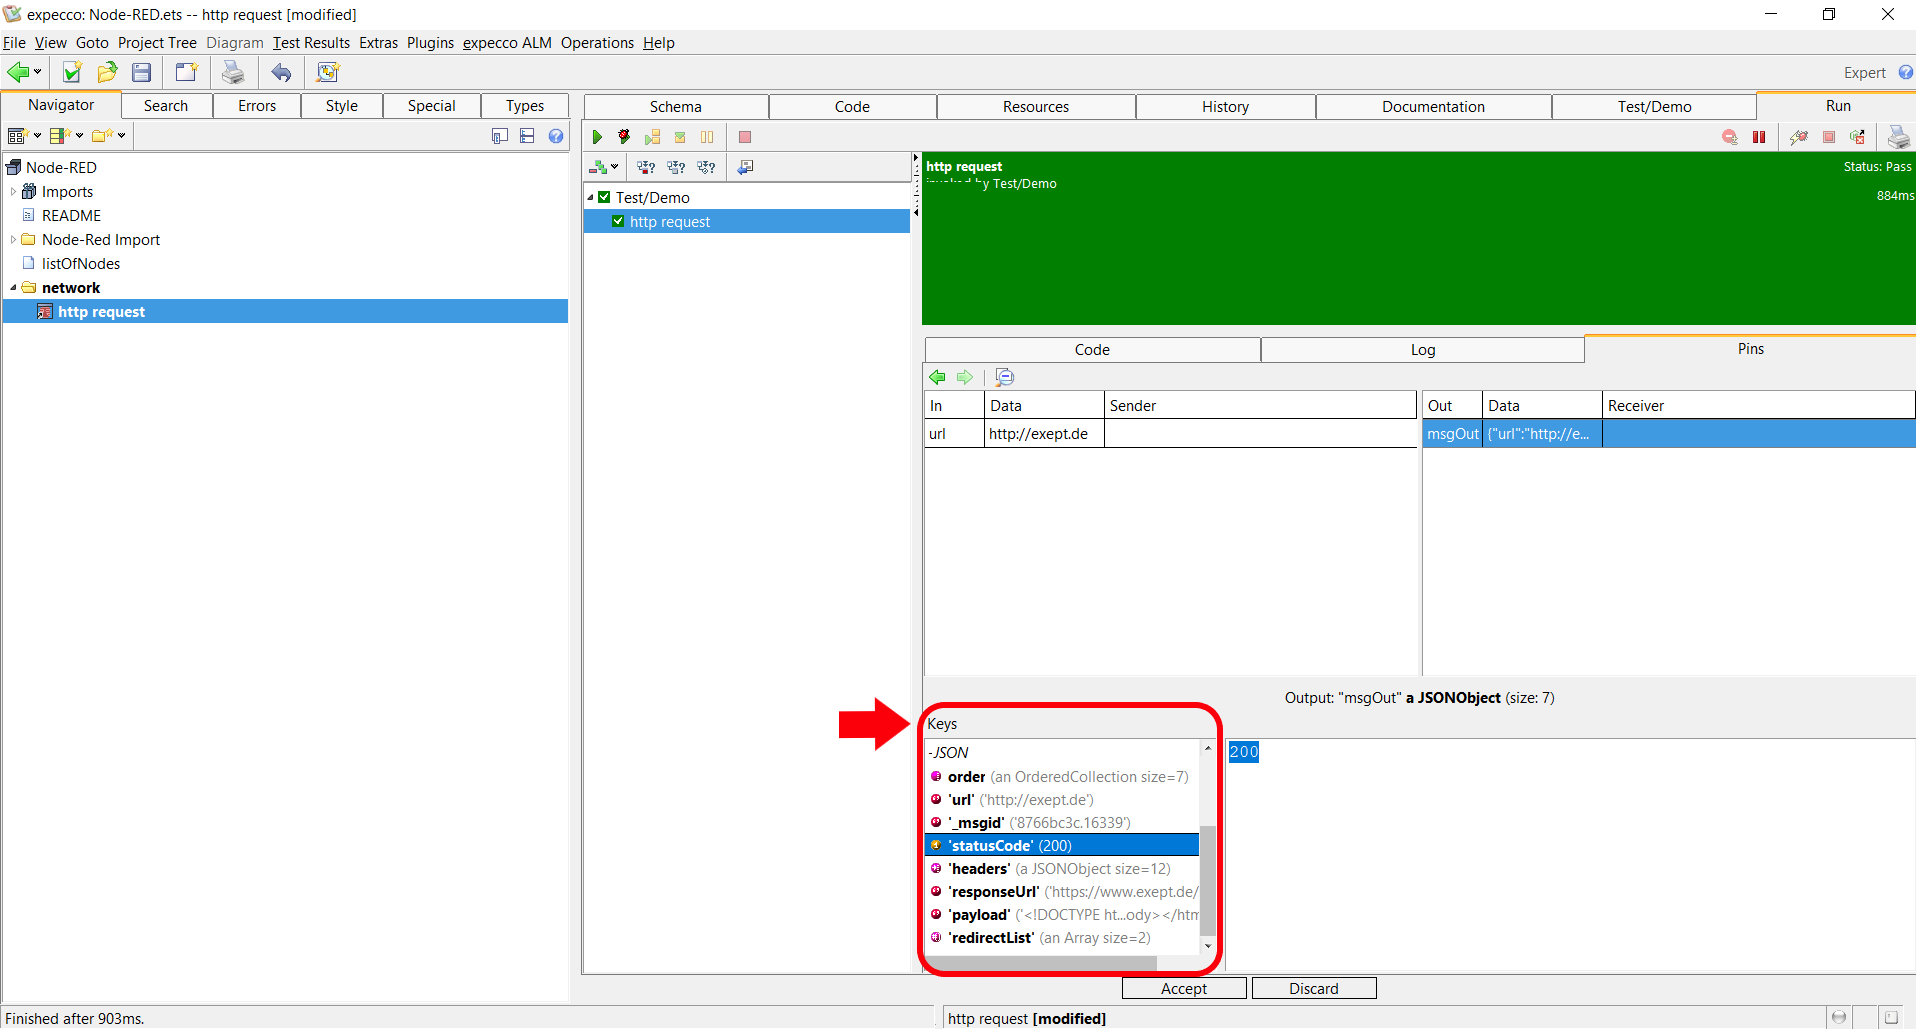Click the Discard button
Screen dimensions: 1916x1029
(1313, 988)
